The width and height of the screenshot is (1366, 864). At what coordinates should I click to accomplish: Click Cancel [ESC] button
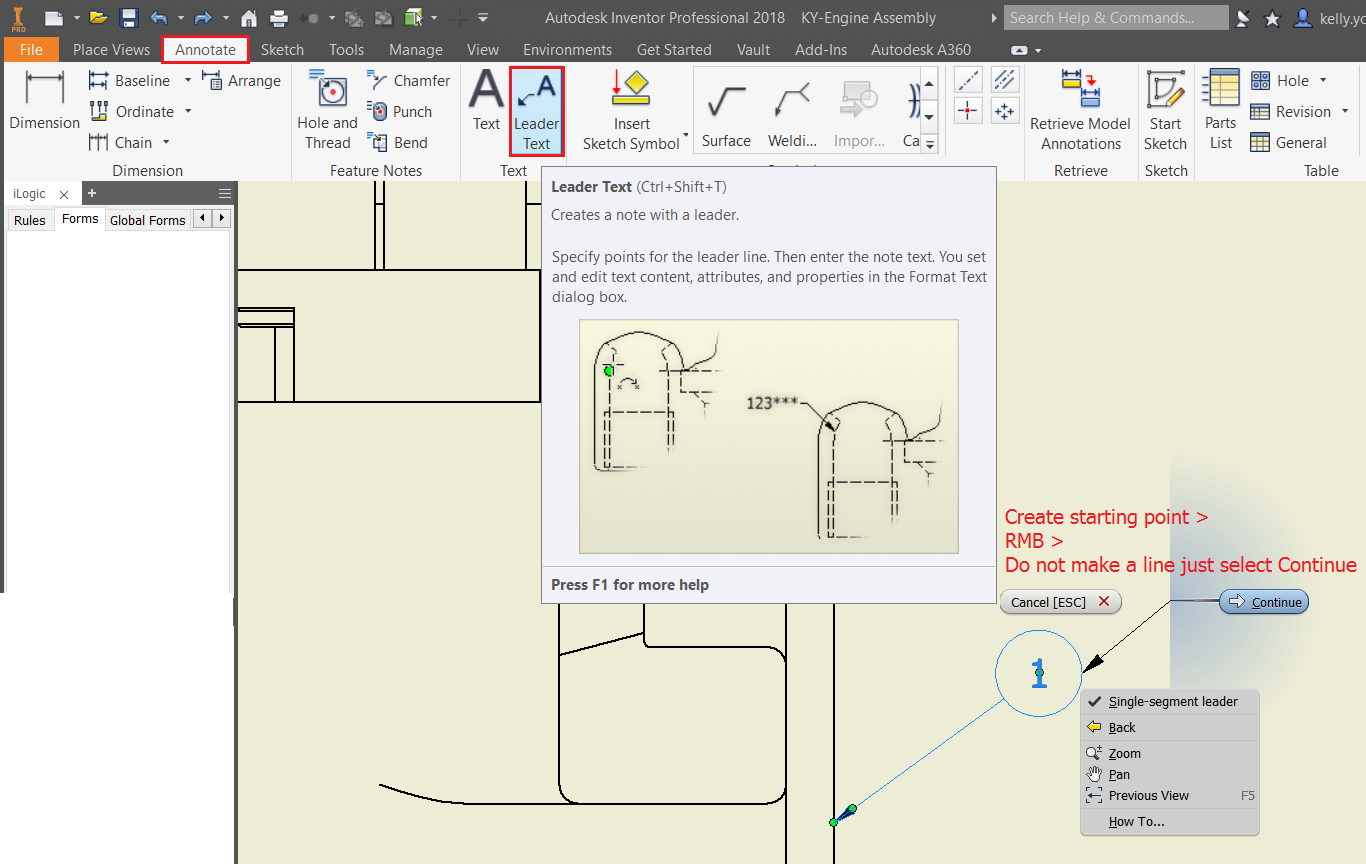(x=1061, y=602)
